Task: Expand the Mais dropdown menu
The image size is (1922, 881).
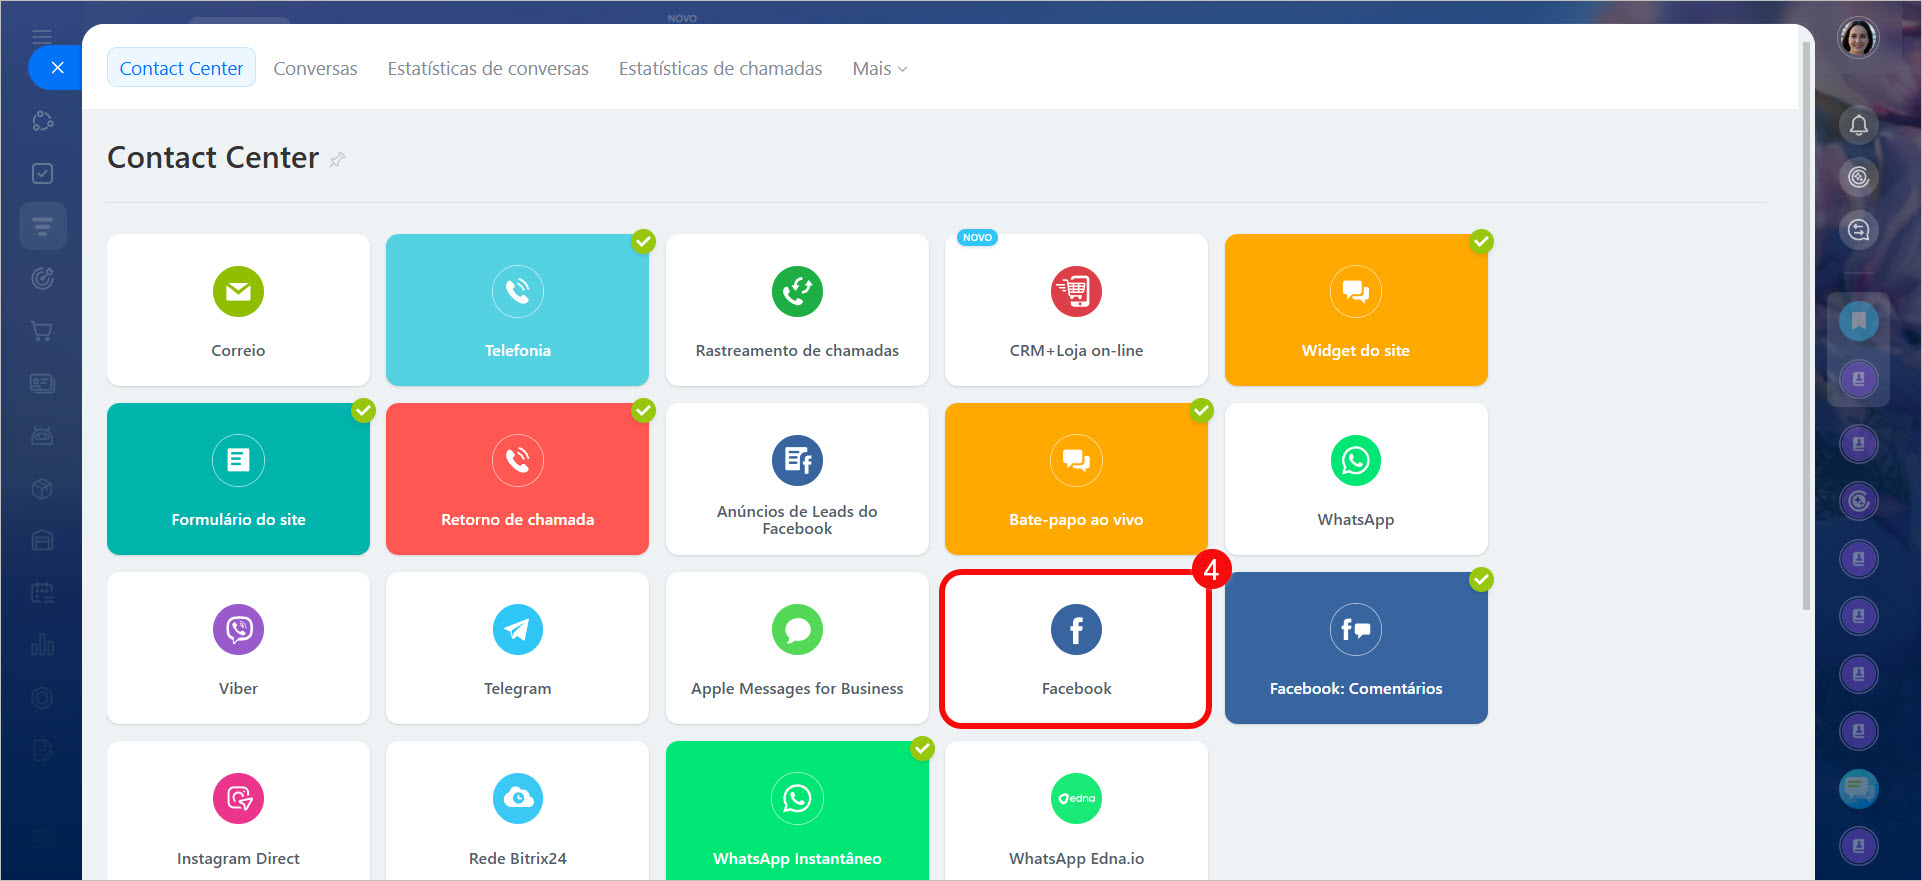Action: [x=880, y=69]
